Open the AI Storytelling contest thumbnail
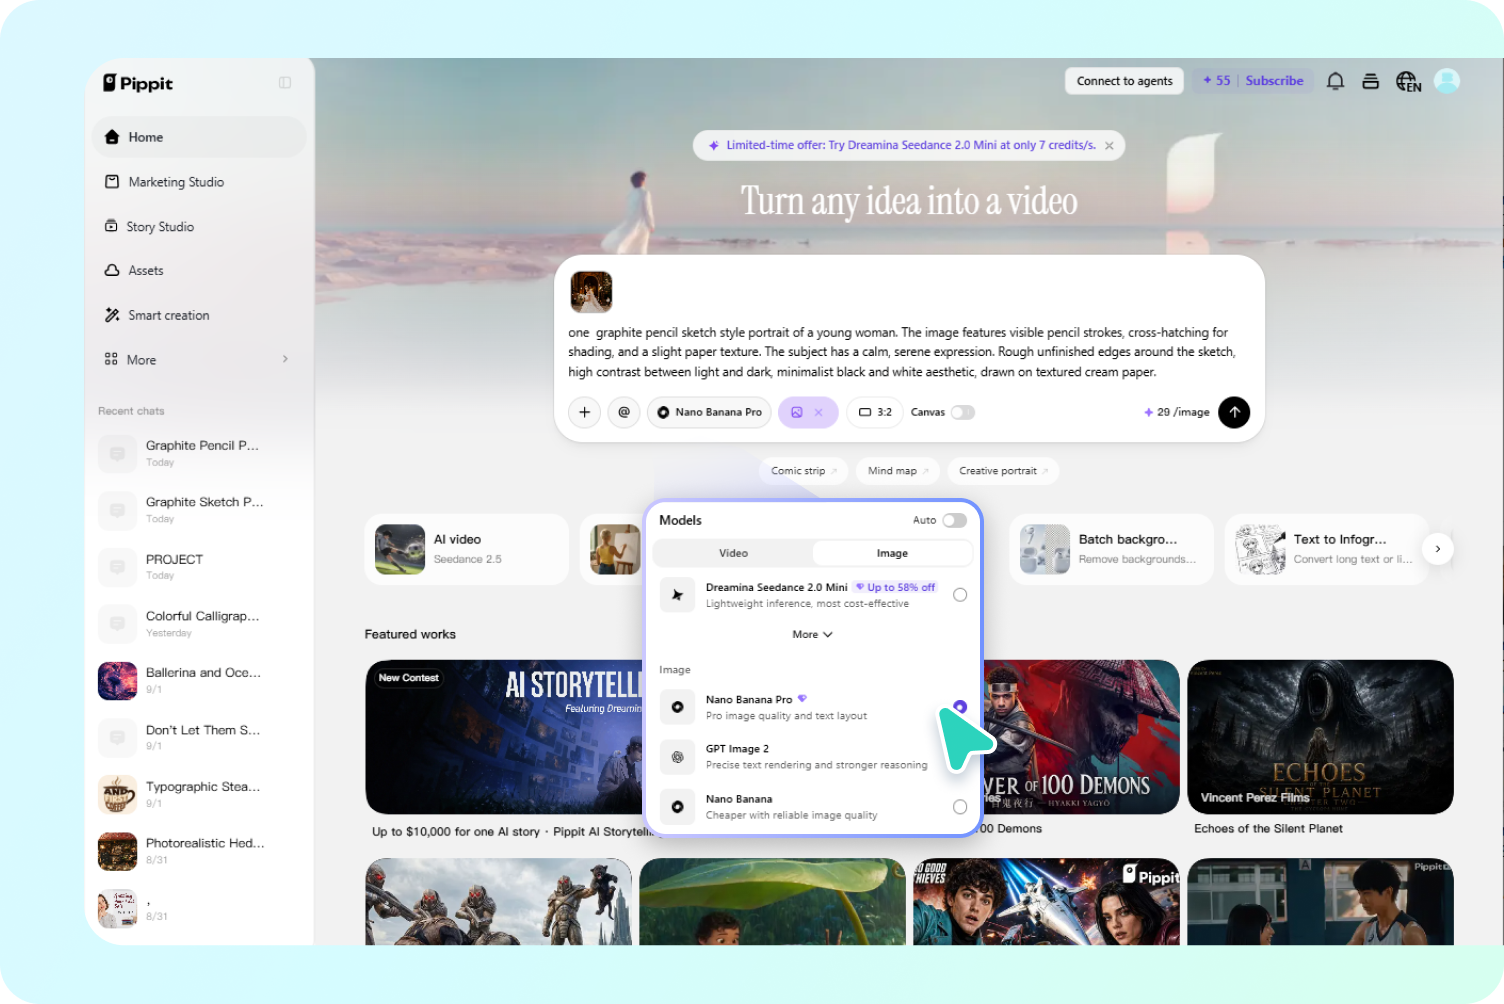The height and width of the screenshot is (1004, 1504). pyautogui.click(x=504, y=737)
